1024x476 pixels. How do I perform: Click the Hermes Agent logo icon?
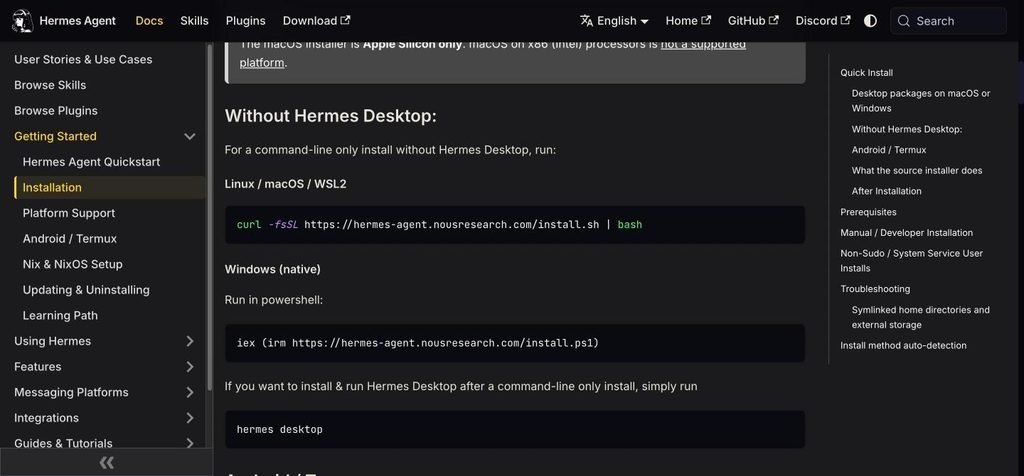click(x=23, y=21)
